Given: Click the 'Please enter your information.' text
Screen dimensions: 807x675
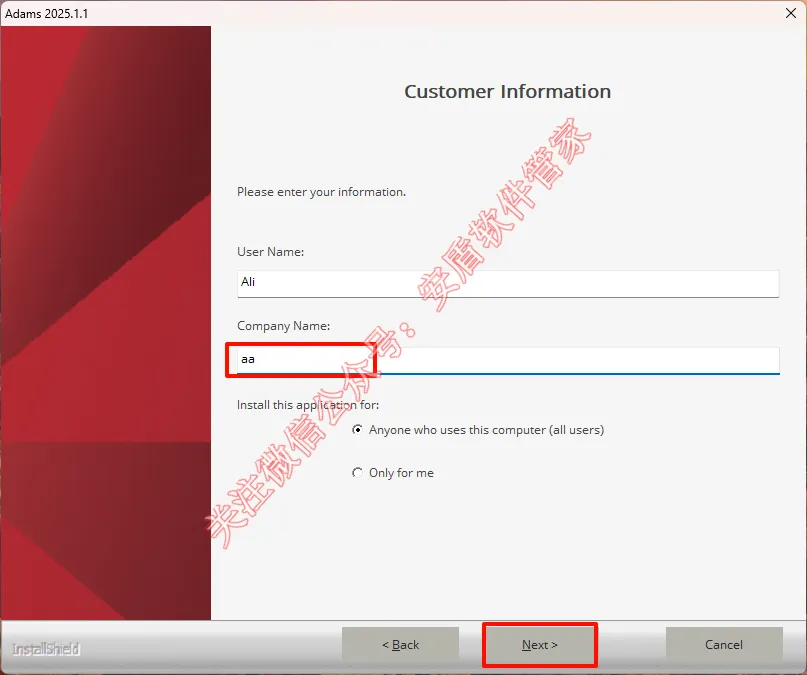Looking at the screenshot, I should [321, 192].
